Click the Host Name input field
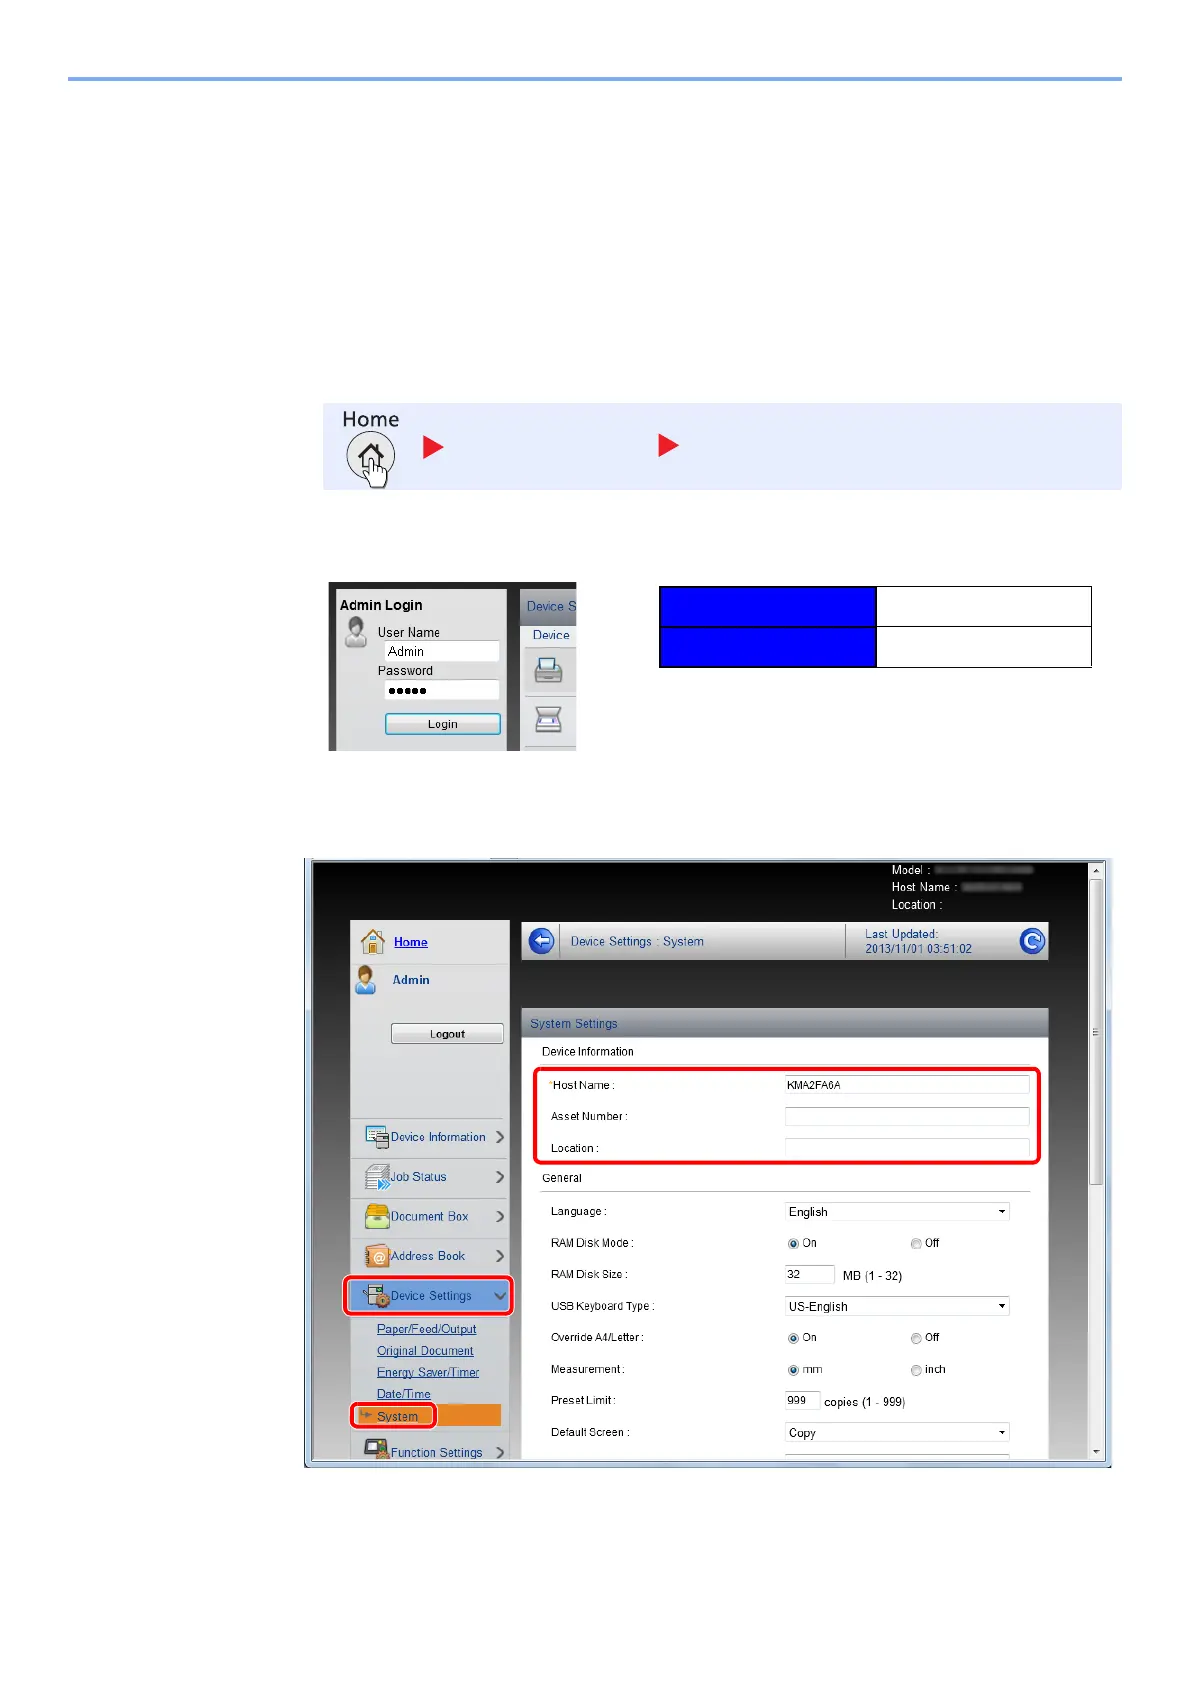 point(906,1085)
